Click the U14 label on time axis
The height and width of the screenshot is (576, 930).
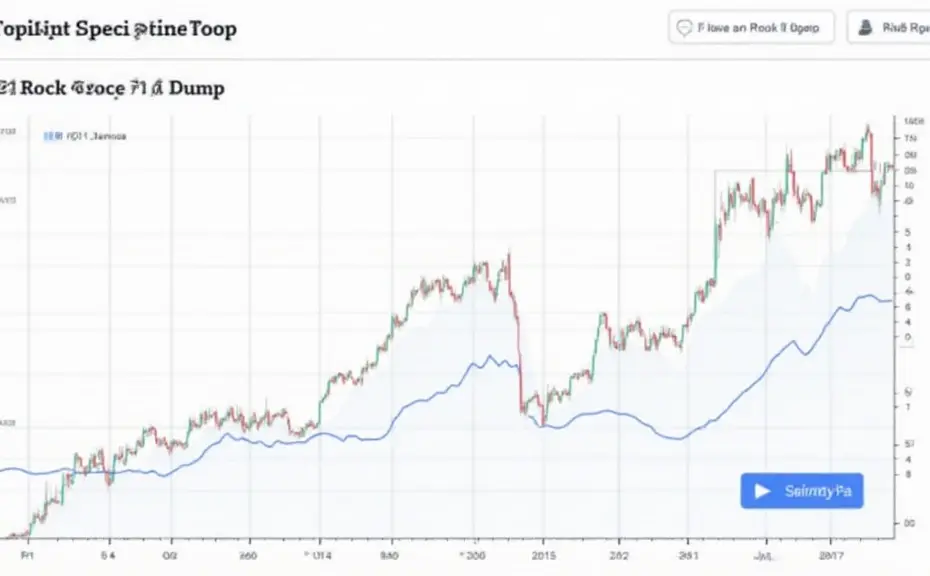(320, 556)
